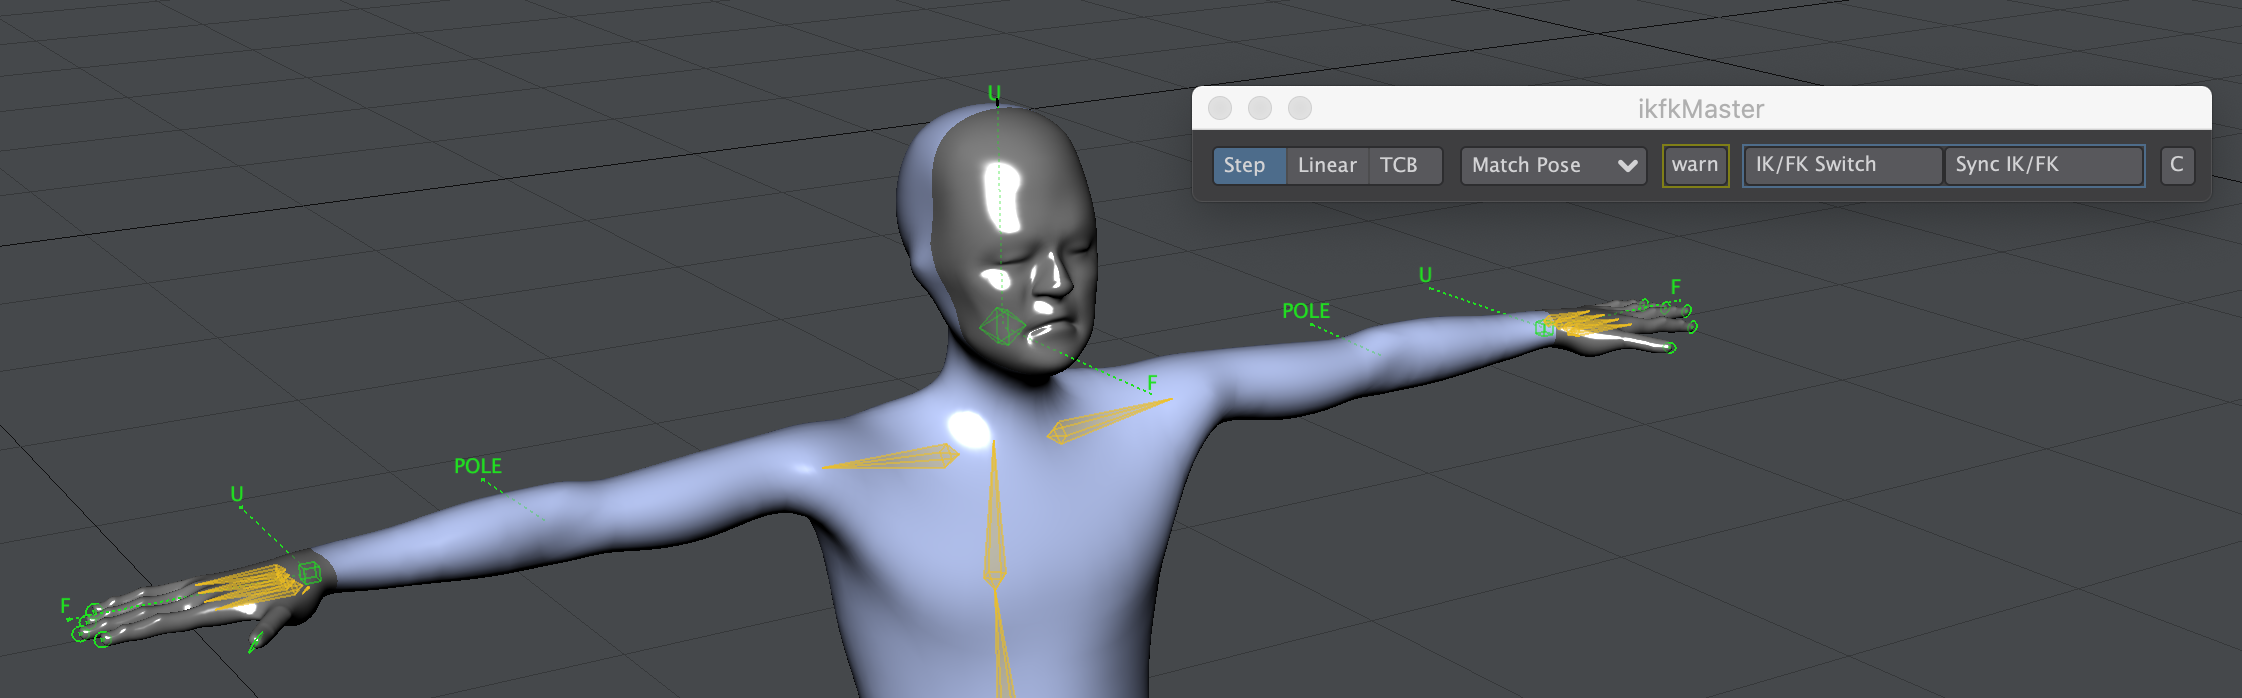2242x698 pixels.
Task: Click the ikfkMaster title bar
Action: click(x=1701, y=108)
